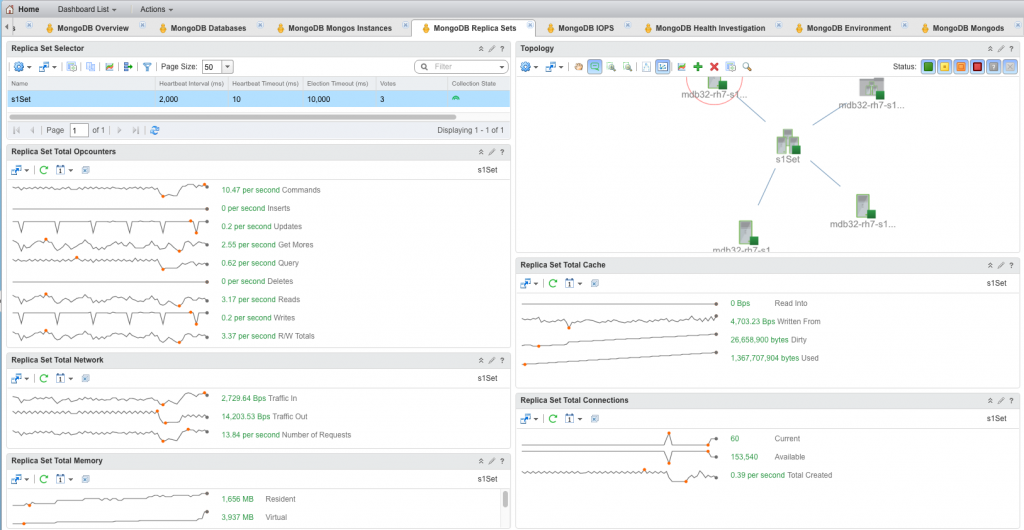1024x530 pixels.
Task: Toggle the red status filter in Topology
Action: (977, 66)
